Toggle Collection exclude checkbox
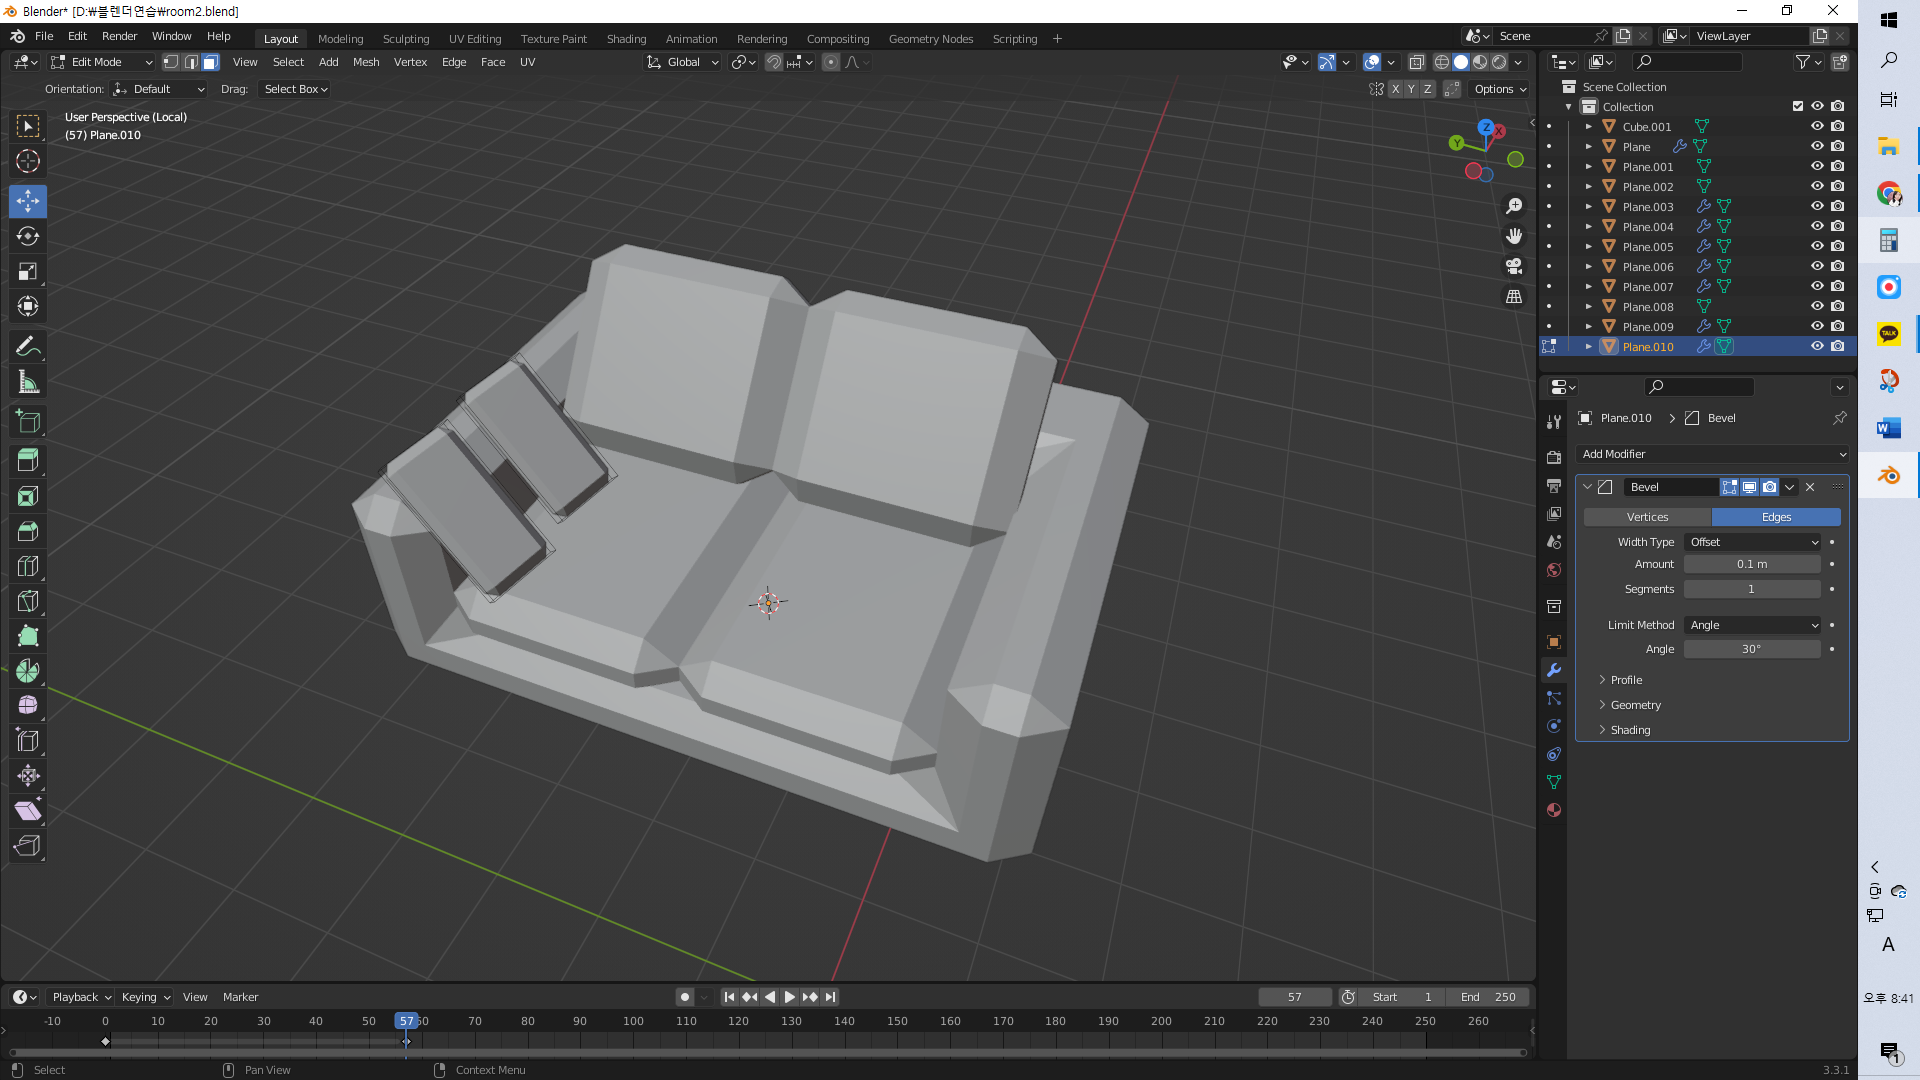 point(1797,106)
